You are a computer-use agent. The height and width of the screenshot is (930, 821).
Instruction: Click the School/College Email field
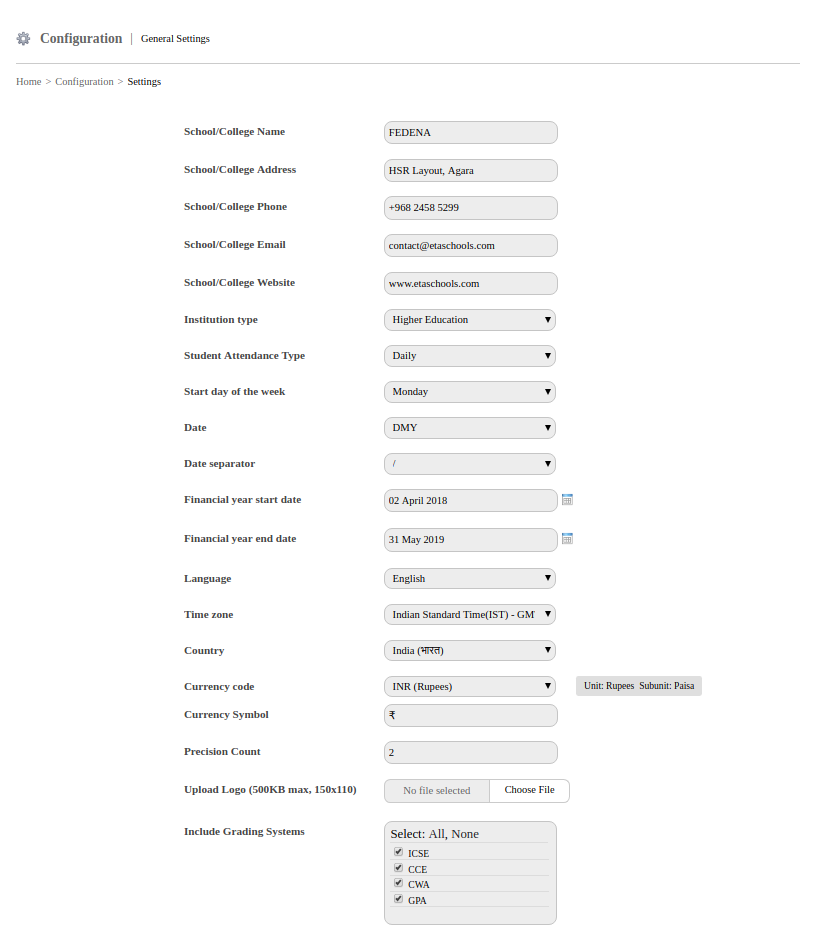coord(471,246)
